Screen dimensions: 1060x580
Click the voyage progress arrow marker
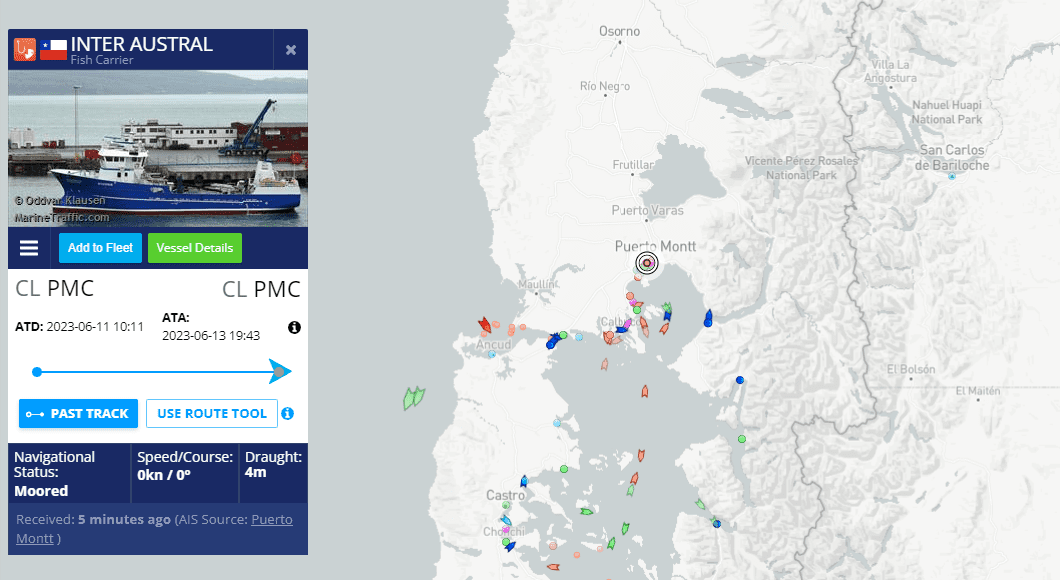click(280, 371)
